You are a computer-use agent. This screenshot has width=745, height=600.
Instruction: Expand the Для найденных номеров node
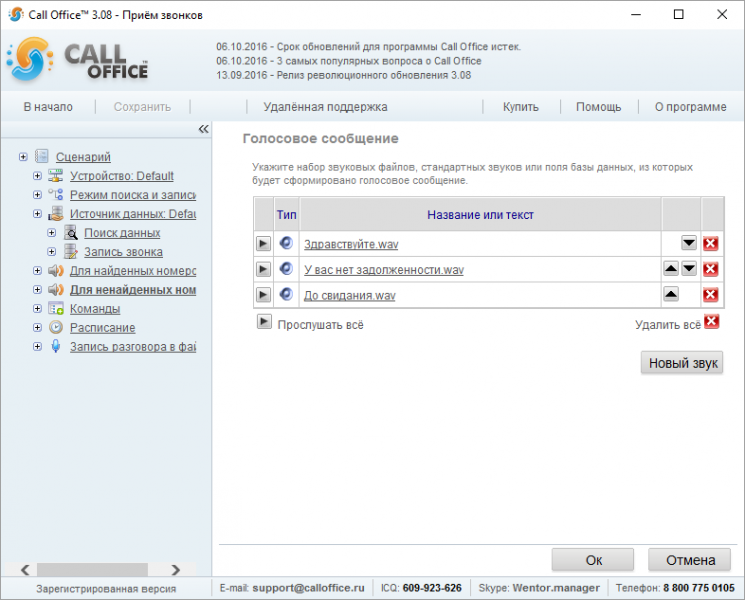tap(38, 271)
